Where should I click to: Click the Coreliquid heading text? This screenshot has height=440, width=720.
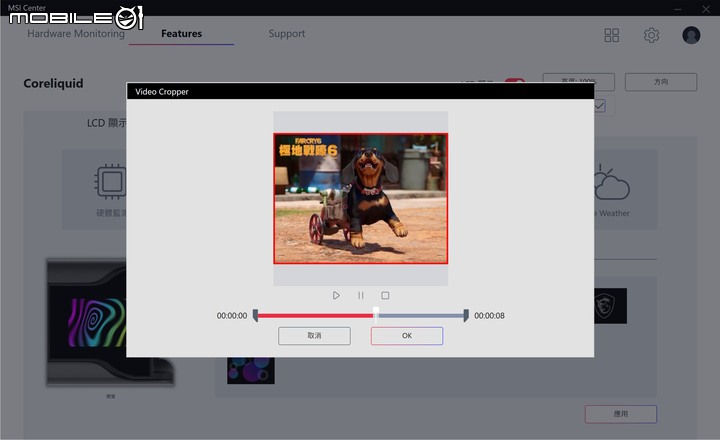click(53, 83)
